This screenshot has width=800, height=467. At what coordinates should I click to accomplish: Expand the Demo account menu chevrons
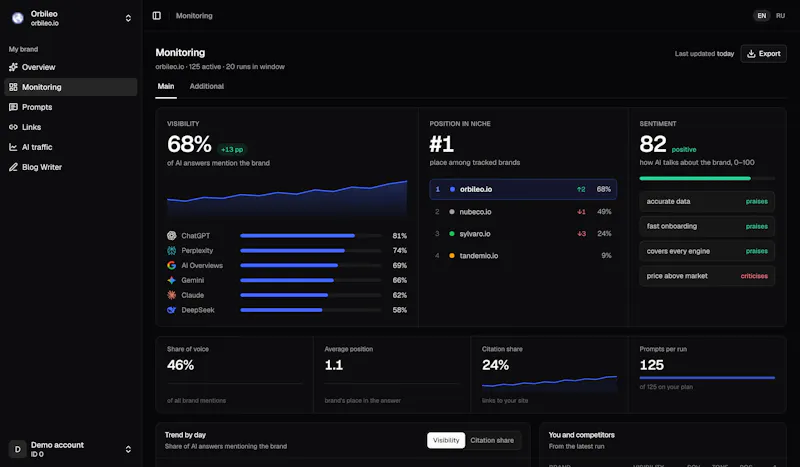point(128,449)
